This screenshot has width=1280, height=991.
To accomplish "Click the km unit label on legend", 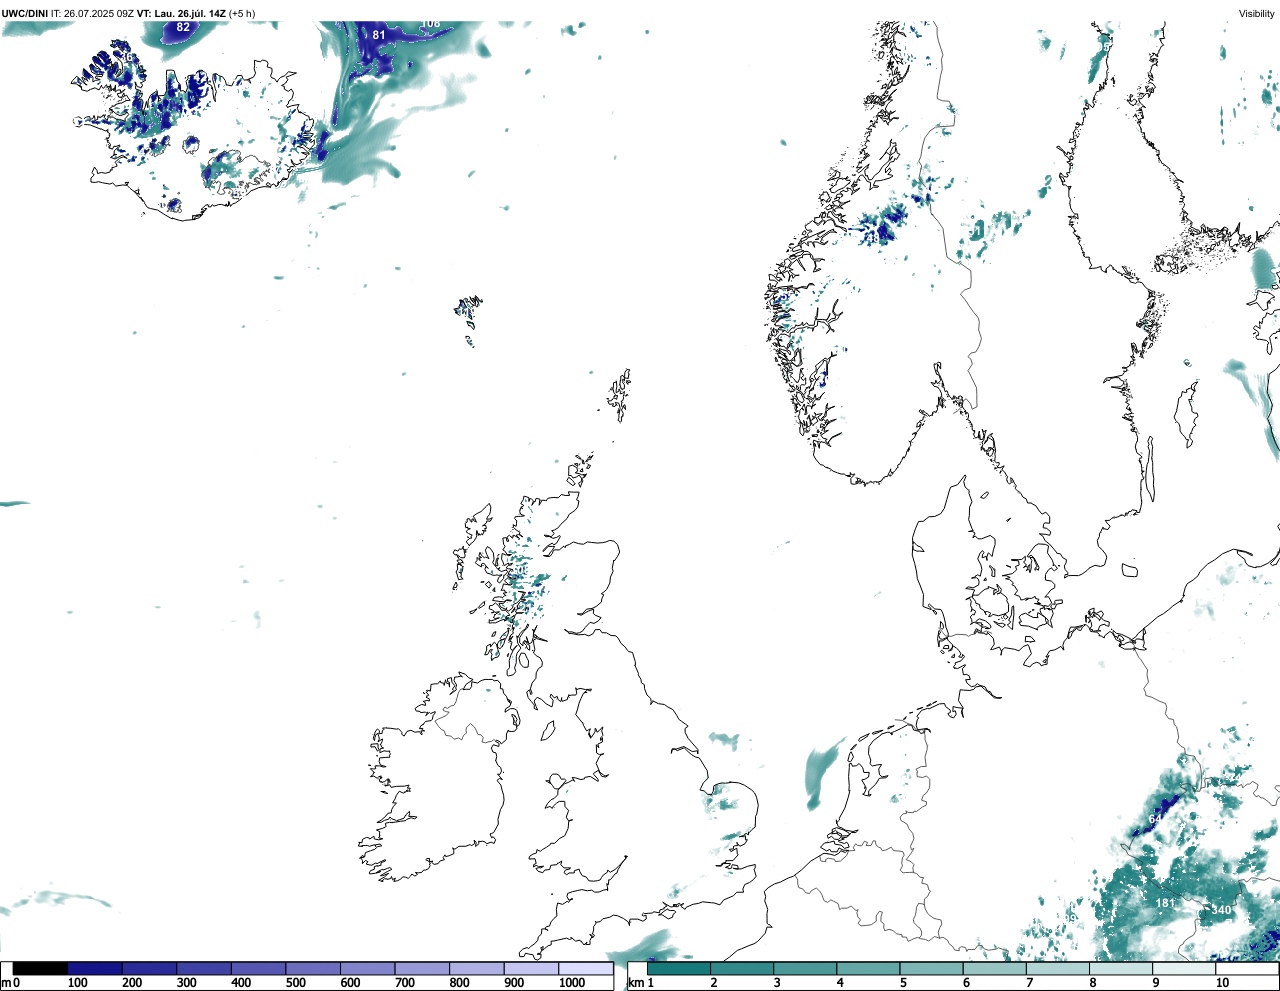I will [x=637, y=983].
